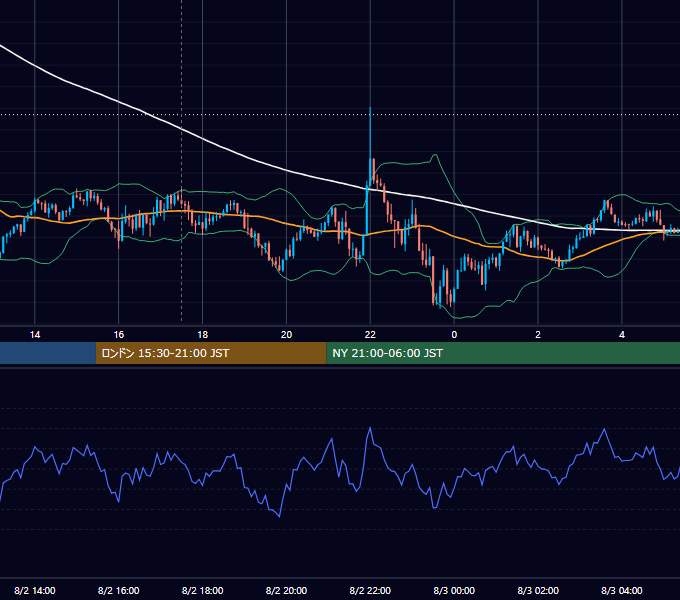Click the 20 hour label on the price chart axis

286,335
